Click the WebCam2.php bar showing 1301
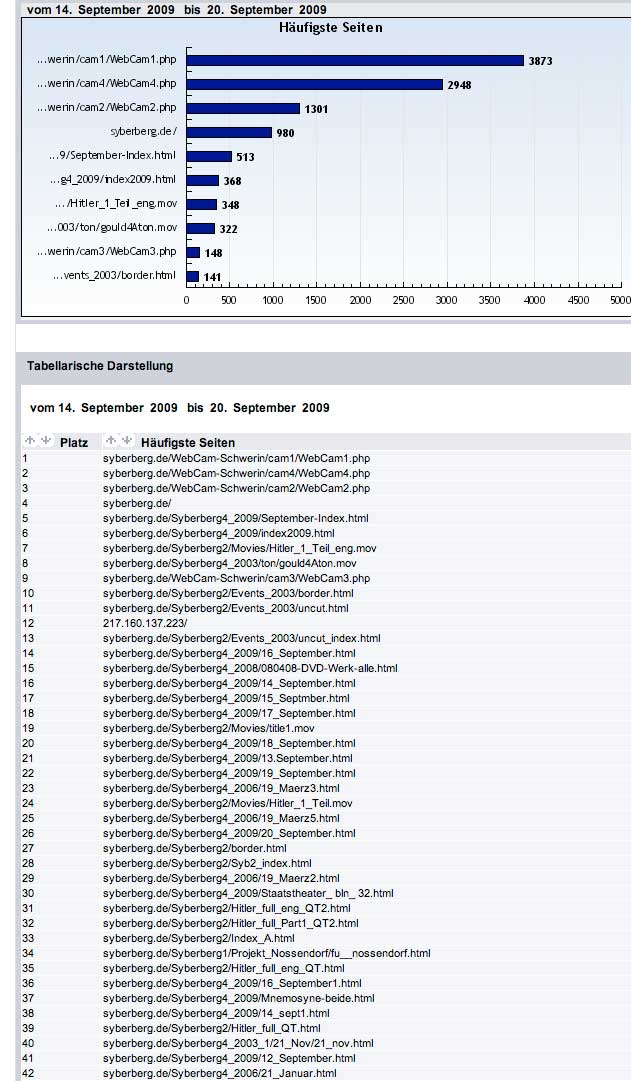Screen dimensions: 631x1081 243,108
